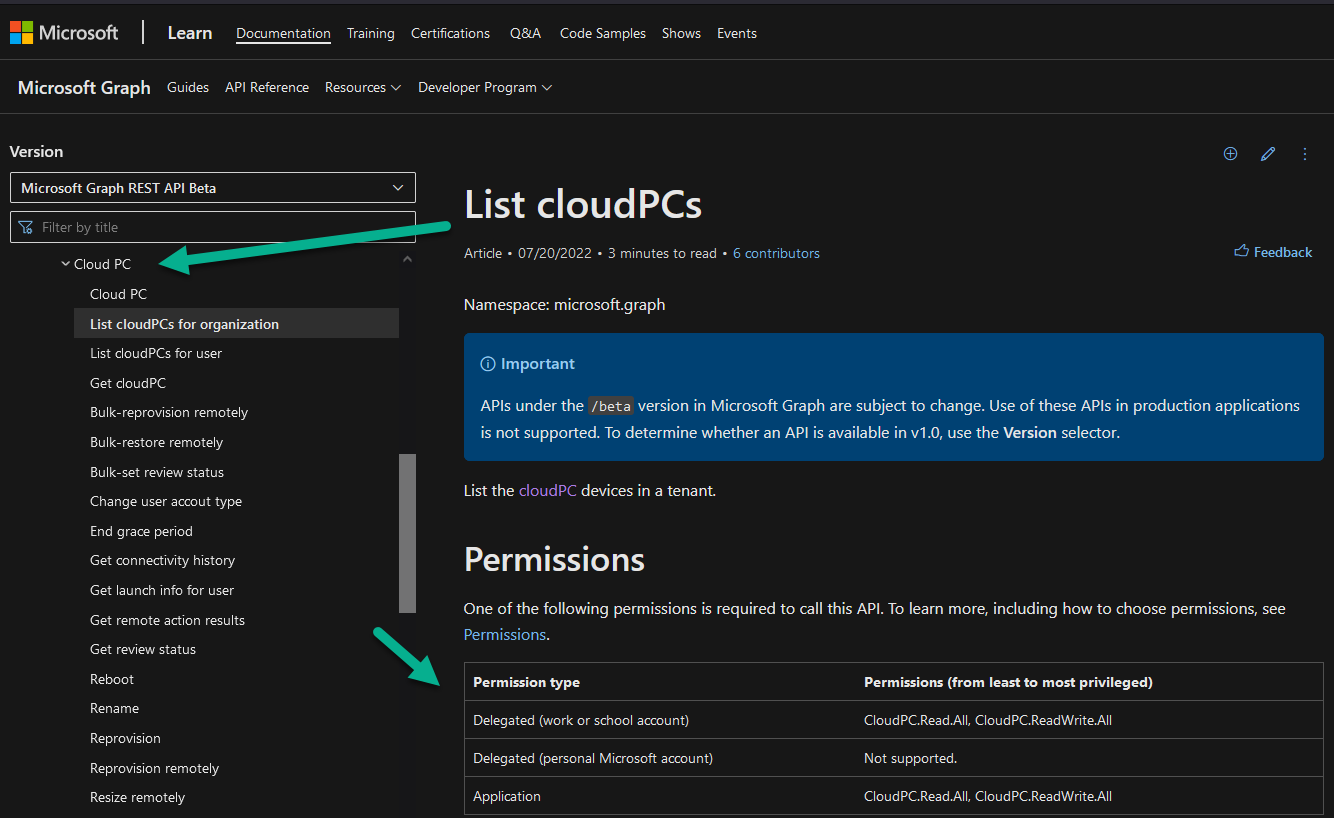Select the Documentation tab

[x=283, y=33]
